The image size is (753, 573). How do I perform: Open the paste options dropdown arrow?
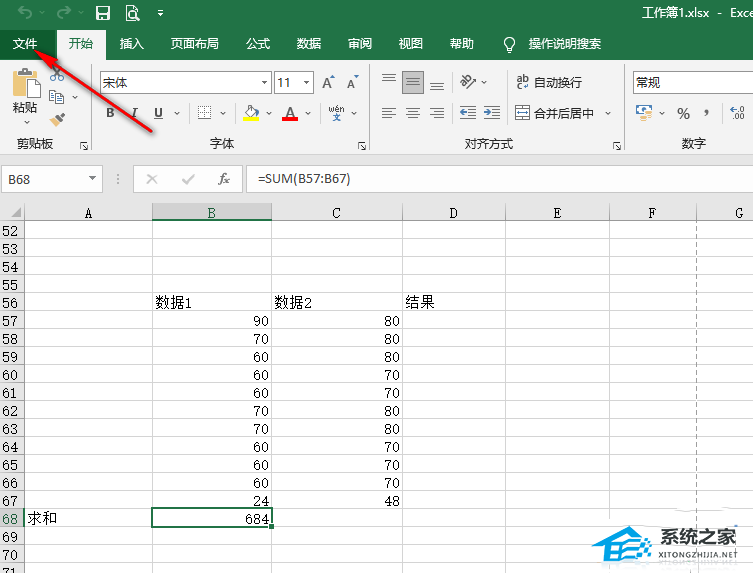tap(26, 122)
